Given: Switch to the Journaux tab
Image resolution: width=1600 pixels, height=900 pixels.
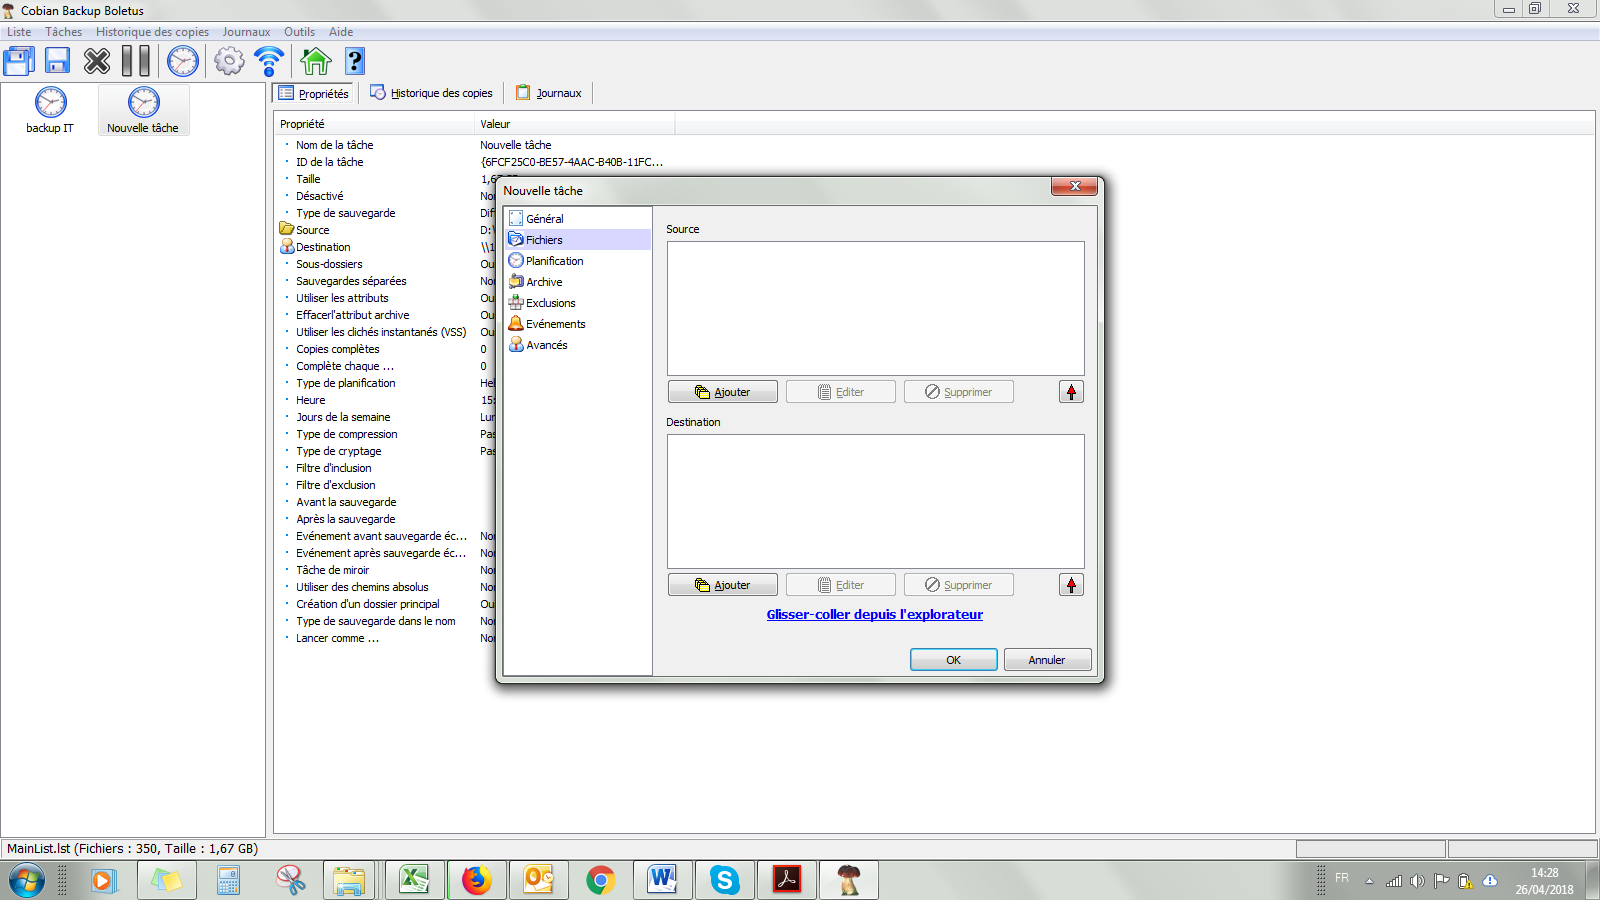Looking at the screenshot, I should coord(549,93).
